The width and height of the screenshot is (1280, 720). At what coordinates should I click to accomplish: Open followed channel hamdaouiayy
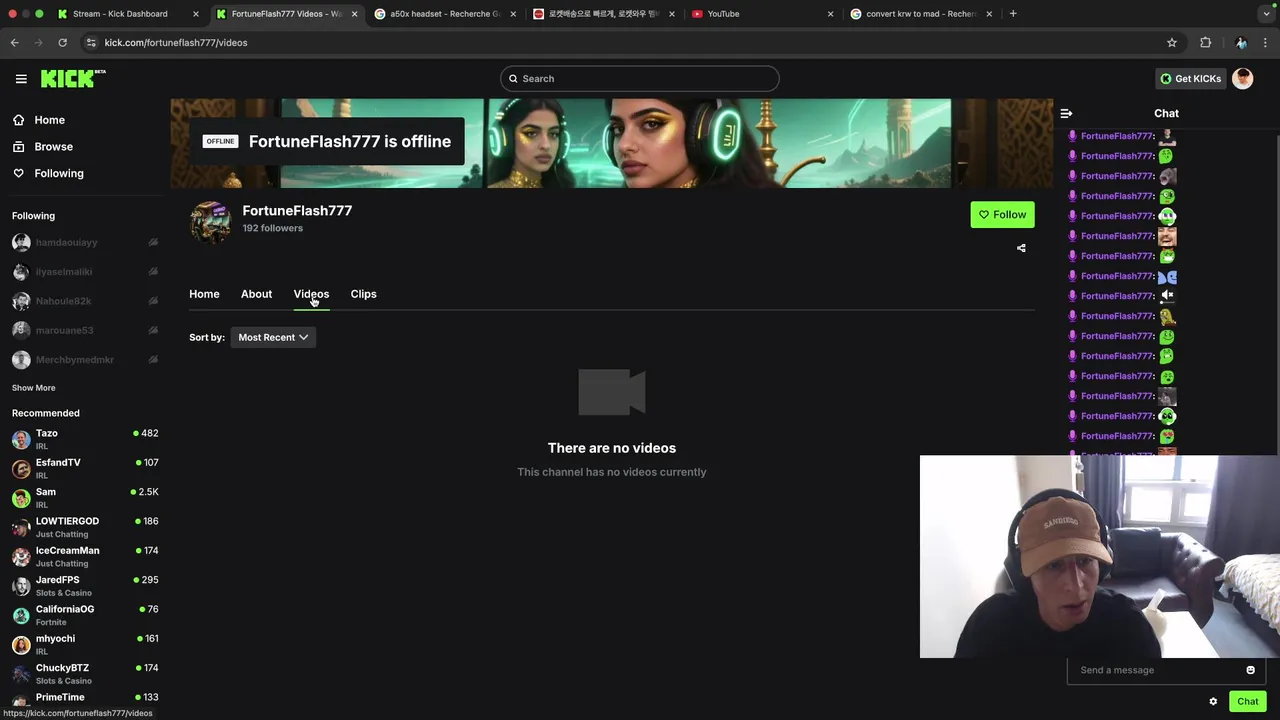click(x=85, y=243)
